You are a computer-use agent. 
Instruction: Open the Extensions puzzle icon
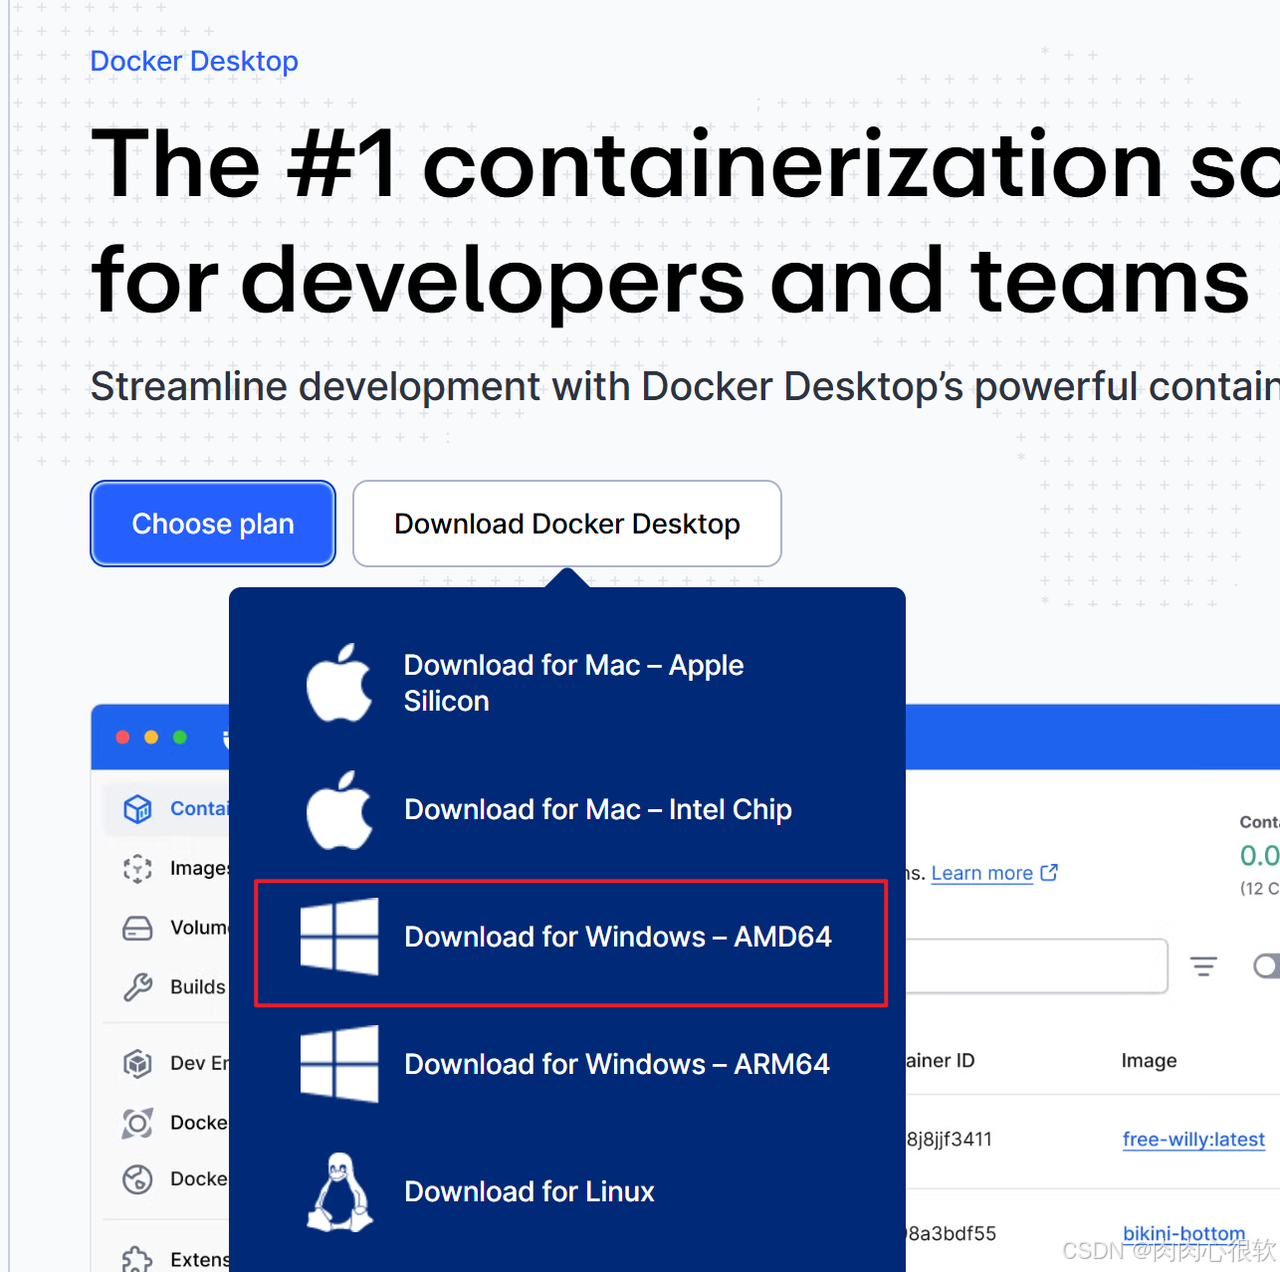[137, 1259]
